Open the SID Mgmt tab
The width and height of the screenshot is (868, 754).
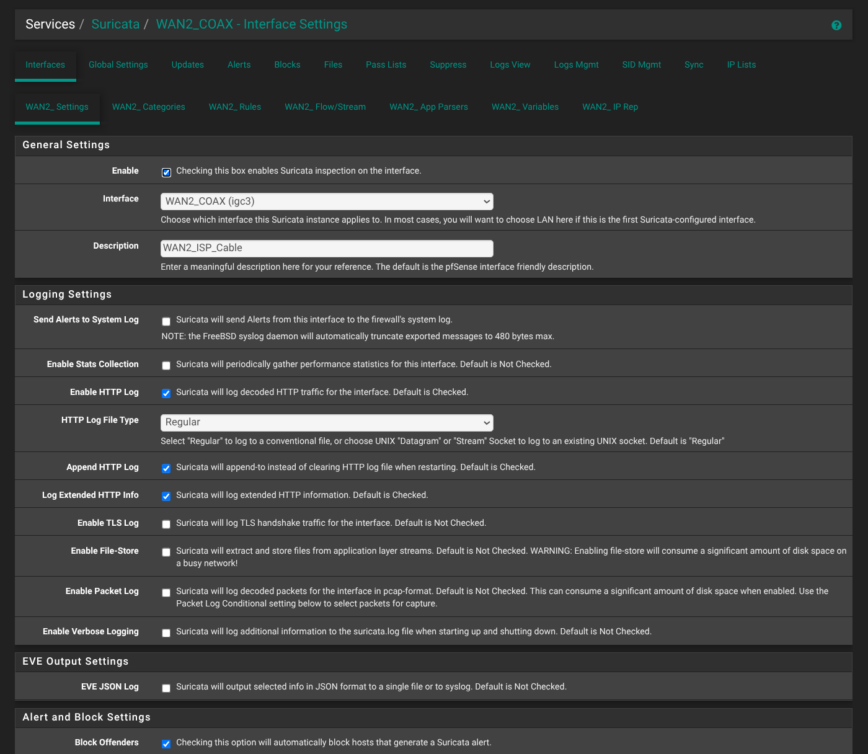642,65
